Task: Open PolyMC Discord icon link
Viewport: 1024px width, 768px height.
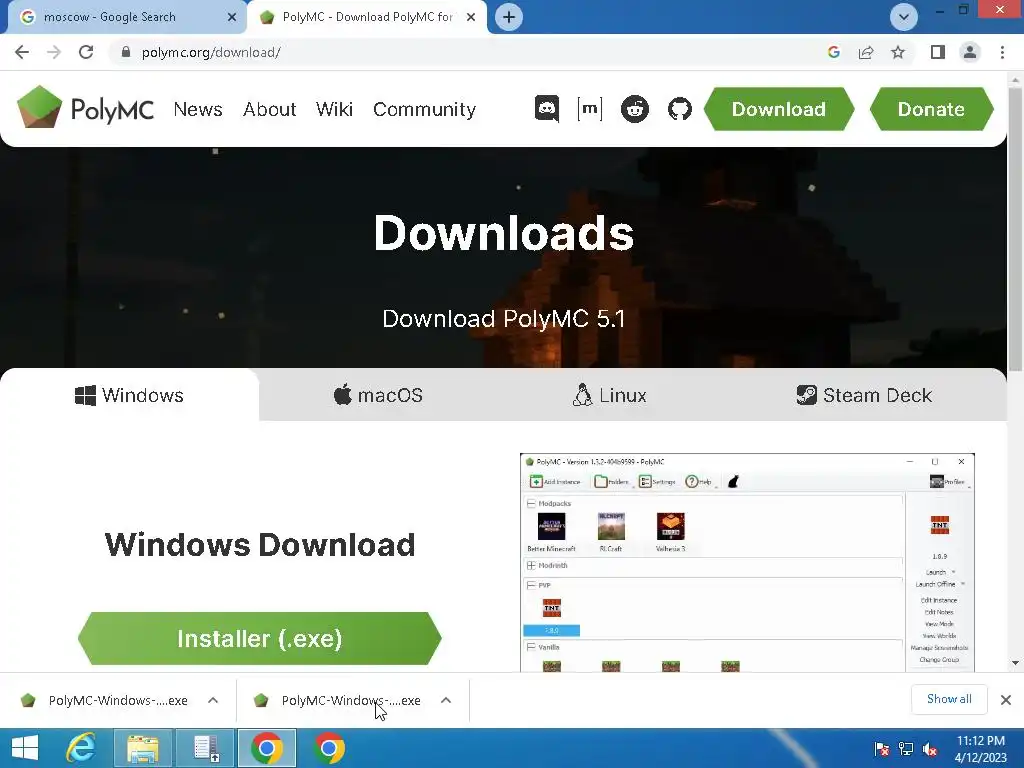Action: [547, 109]
